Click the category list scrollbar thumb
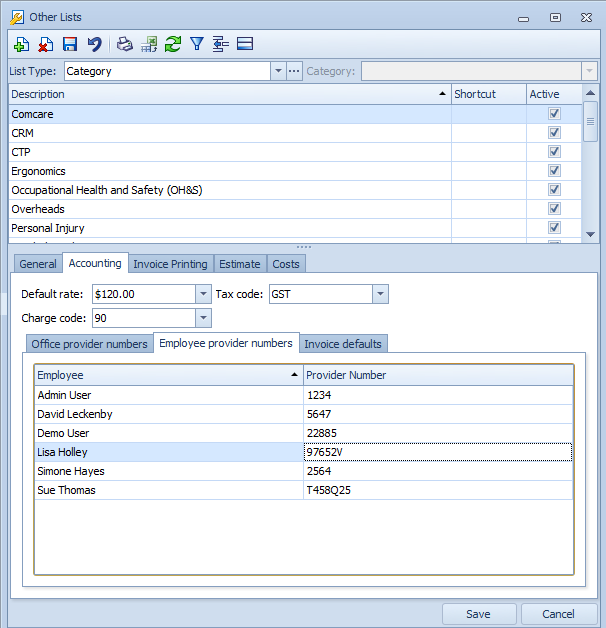The height and width of the screenshot is (628, 606). 590,121
